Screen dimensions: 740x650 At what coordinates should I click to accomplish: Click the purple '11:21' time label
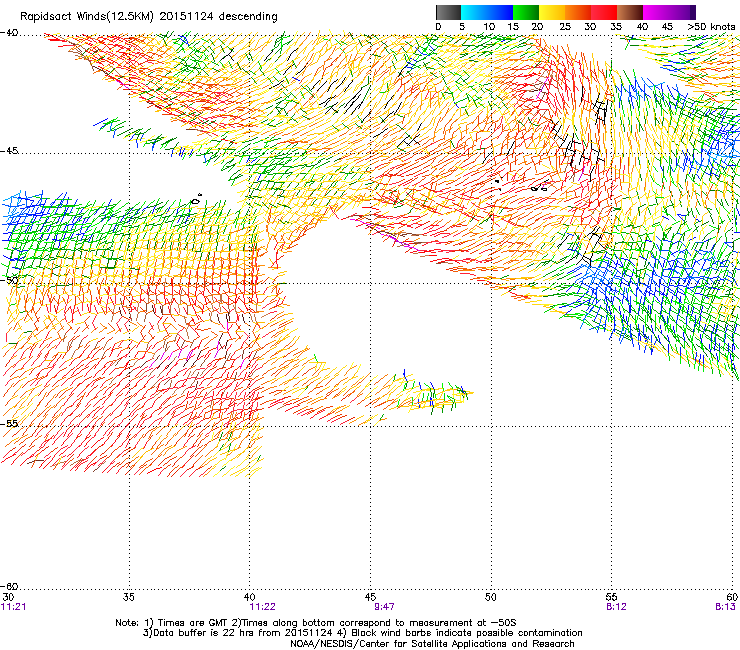pyautogui.click(x=14, y=607)
